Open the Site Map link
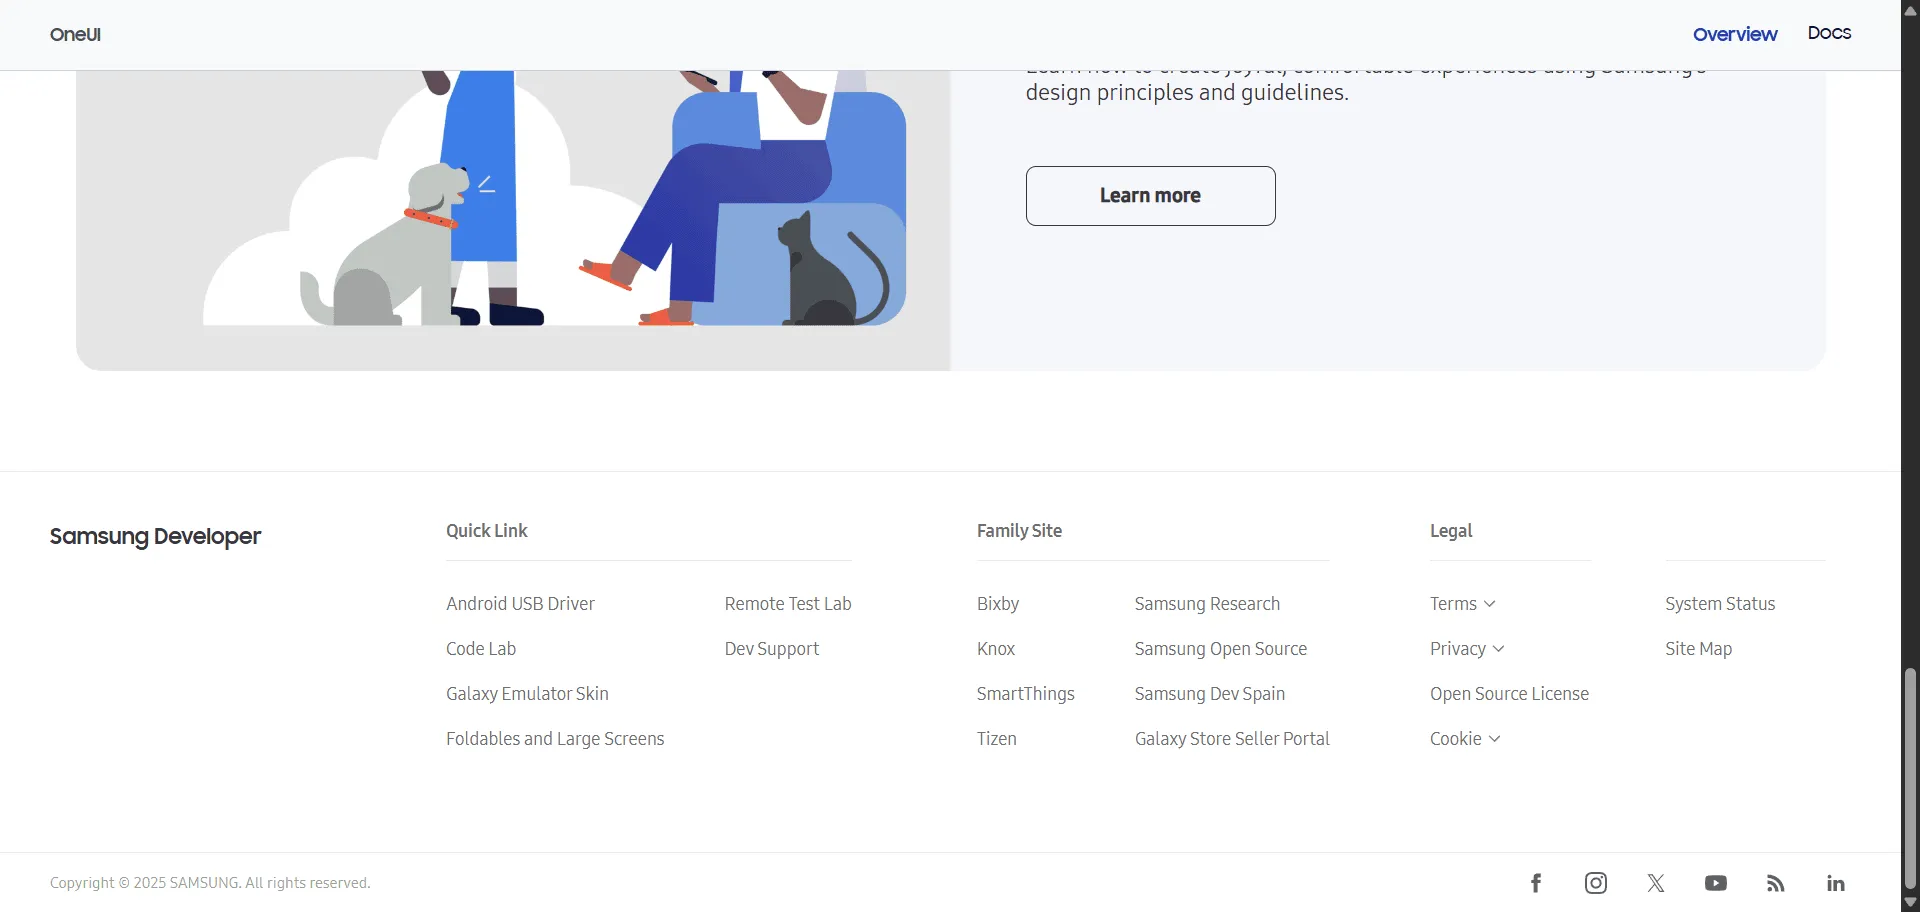 [1698, 649]
